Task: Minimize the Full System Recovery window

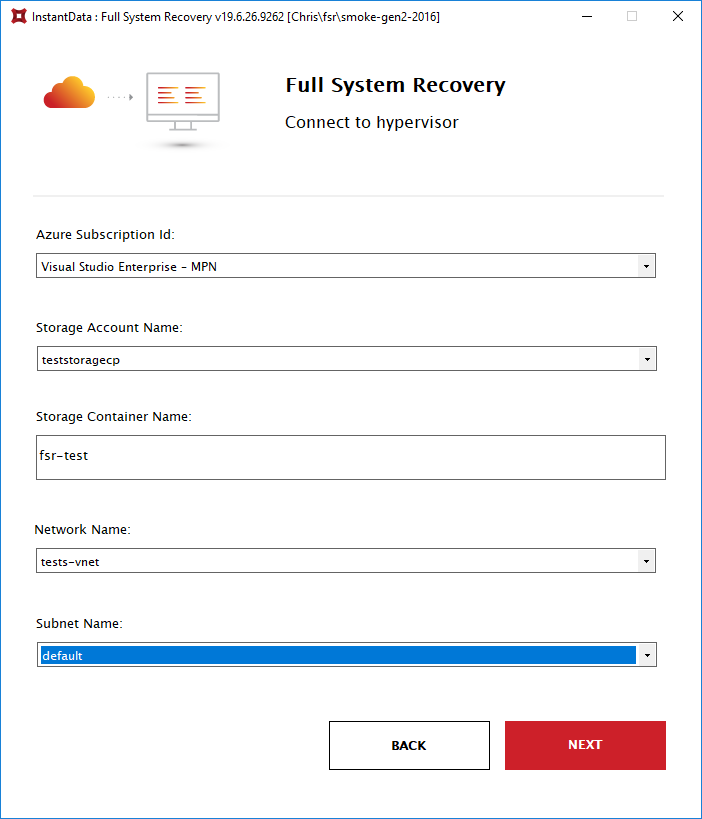Action: click(587, 16)
